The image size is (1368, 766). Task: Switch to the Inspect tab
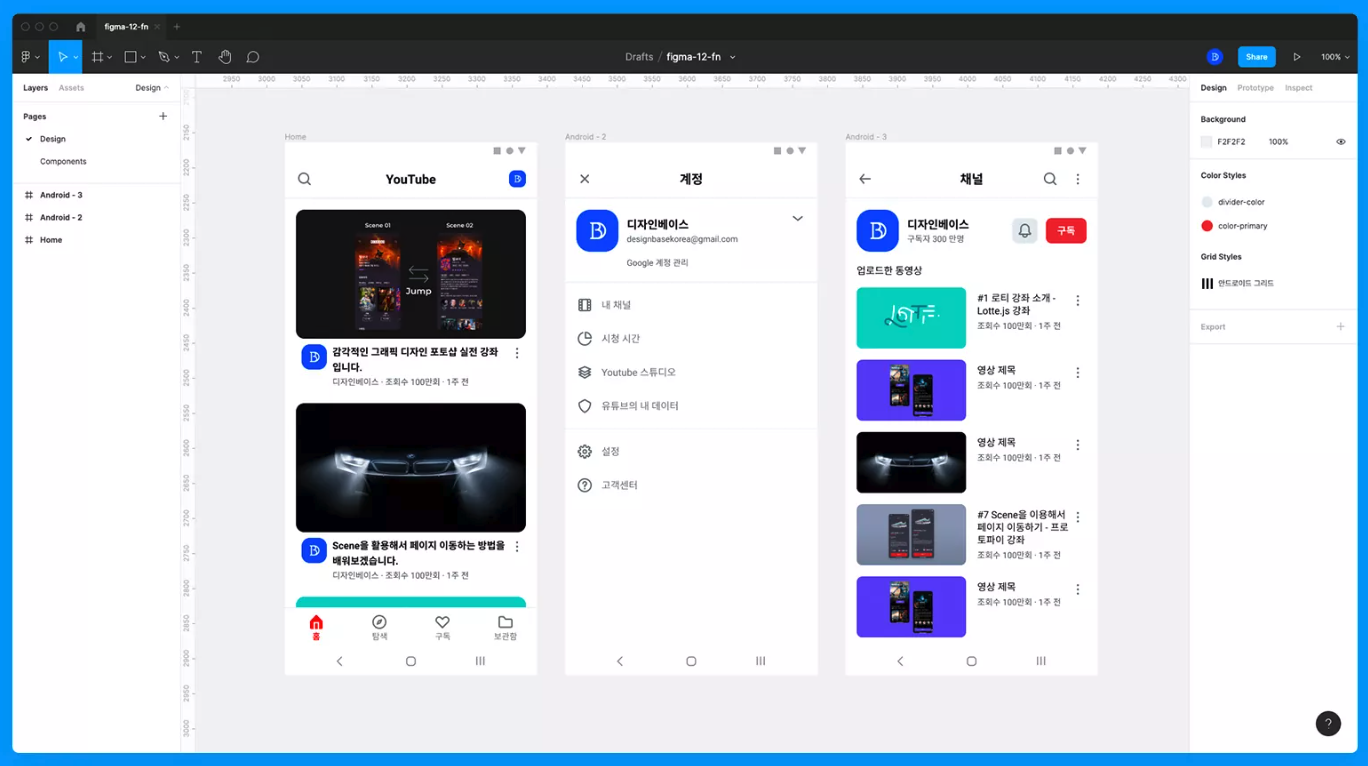click(1298, 88)
